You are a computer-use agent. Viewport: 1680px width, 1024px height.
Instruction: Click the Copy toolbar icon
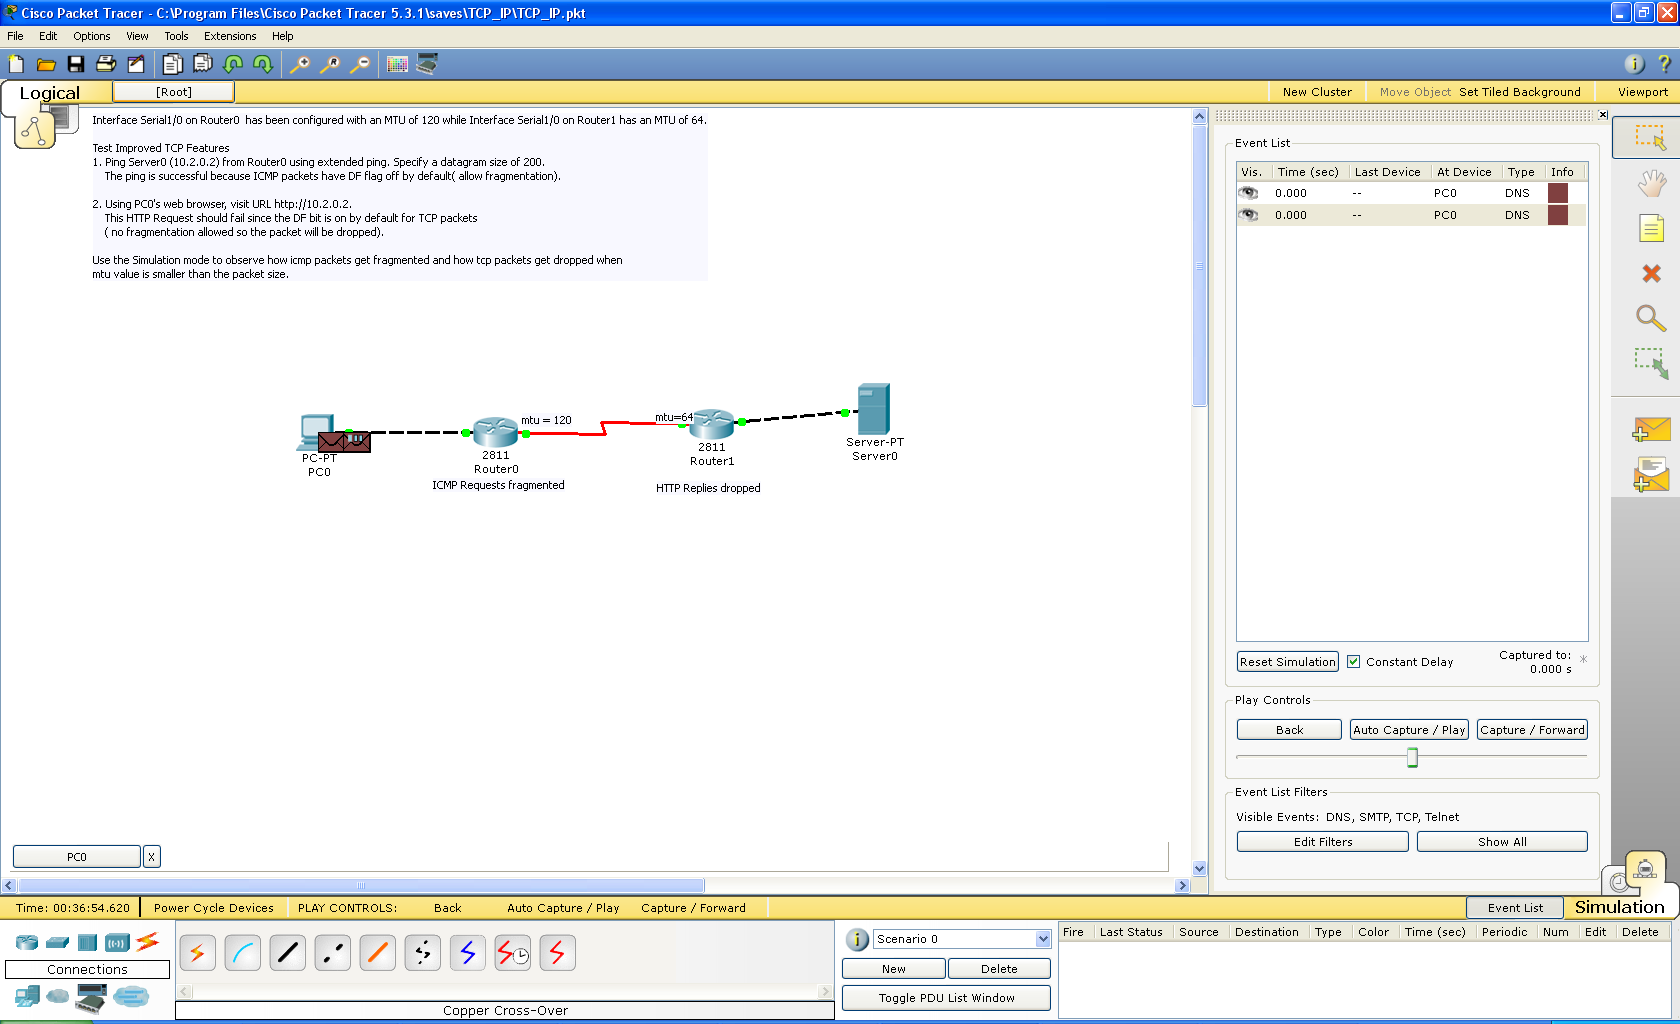click(x=172, y=64)
